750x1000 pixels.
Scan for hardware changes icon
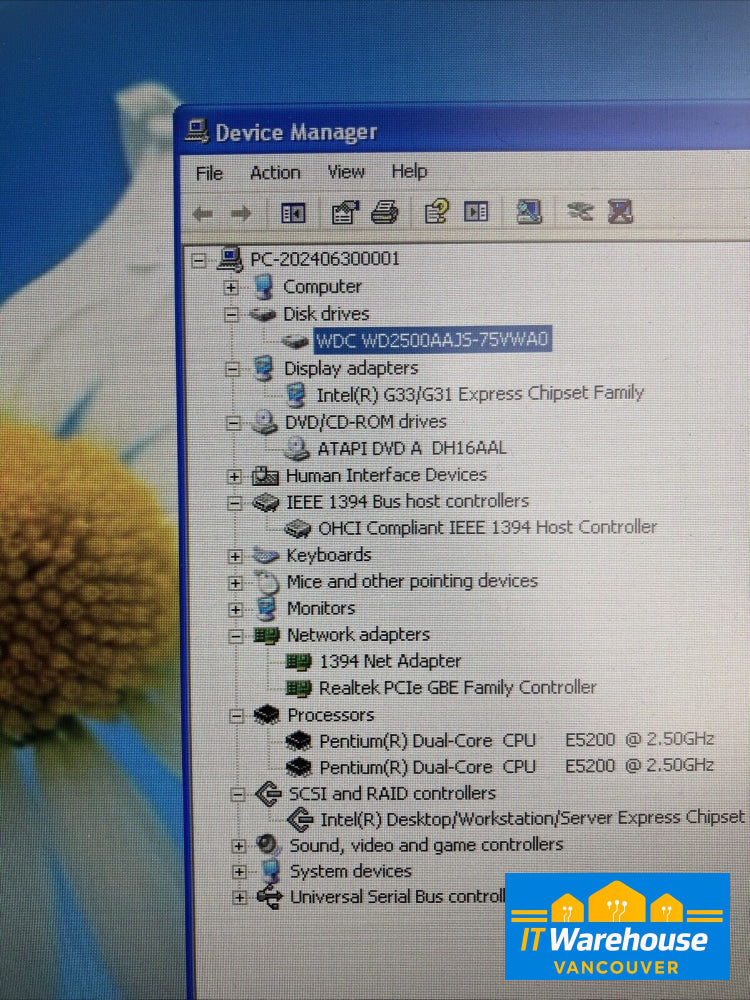tap(529, 211)
